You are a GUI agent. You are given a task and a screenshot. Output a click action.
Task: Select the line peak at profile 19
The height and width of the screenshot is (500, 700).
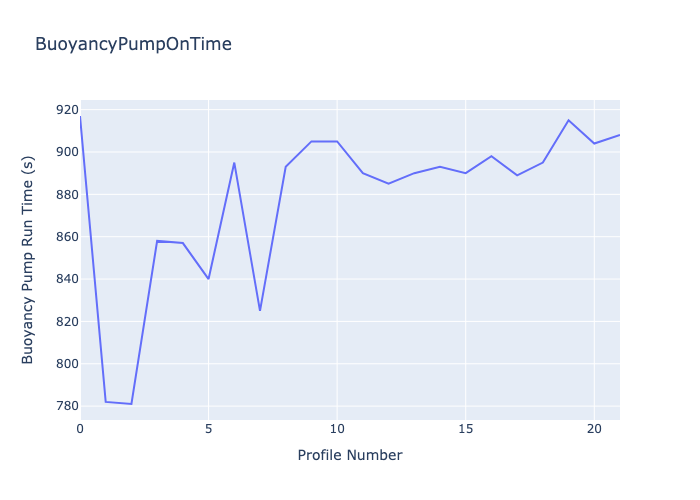568,120
